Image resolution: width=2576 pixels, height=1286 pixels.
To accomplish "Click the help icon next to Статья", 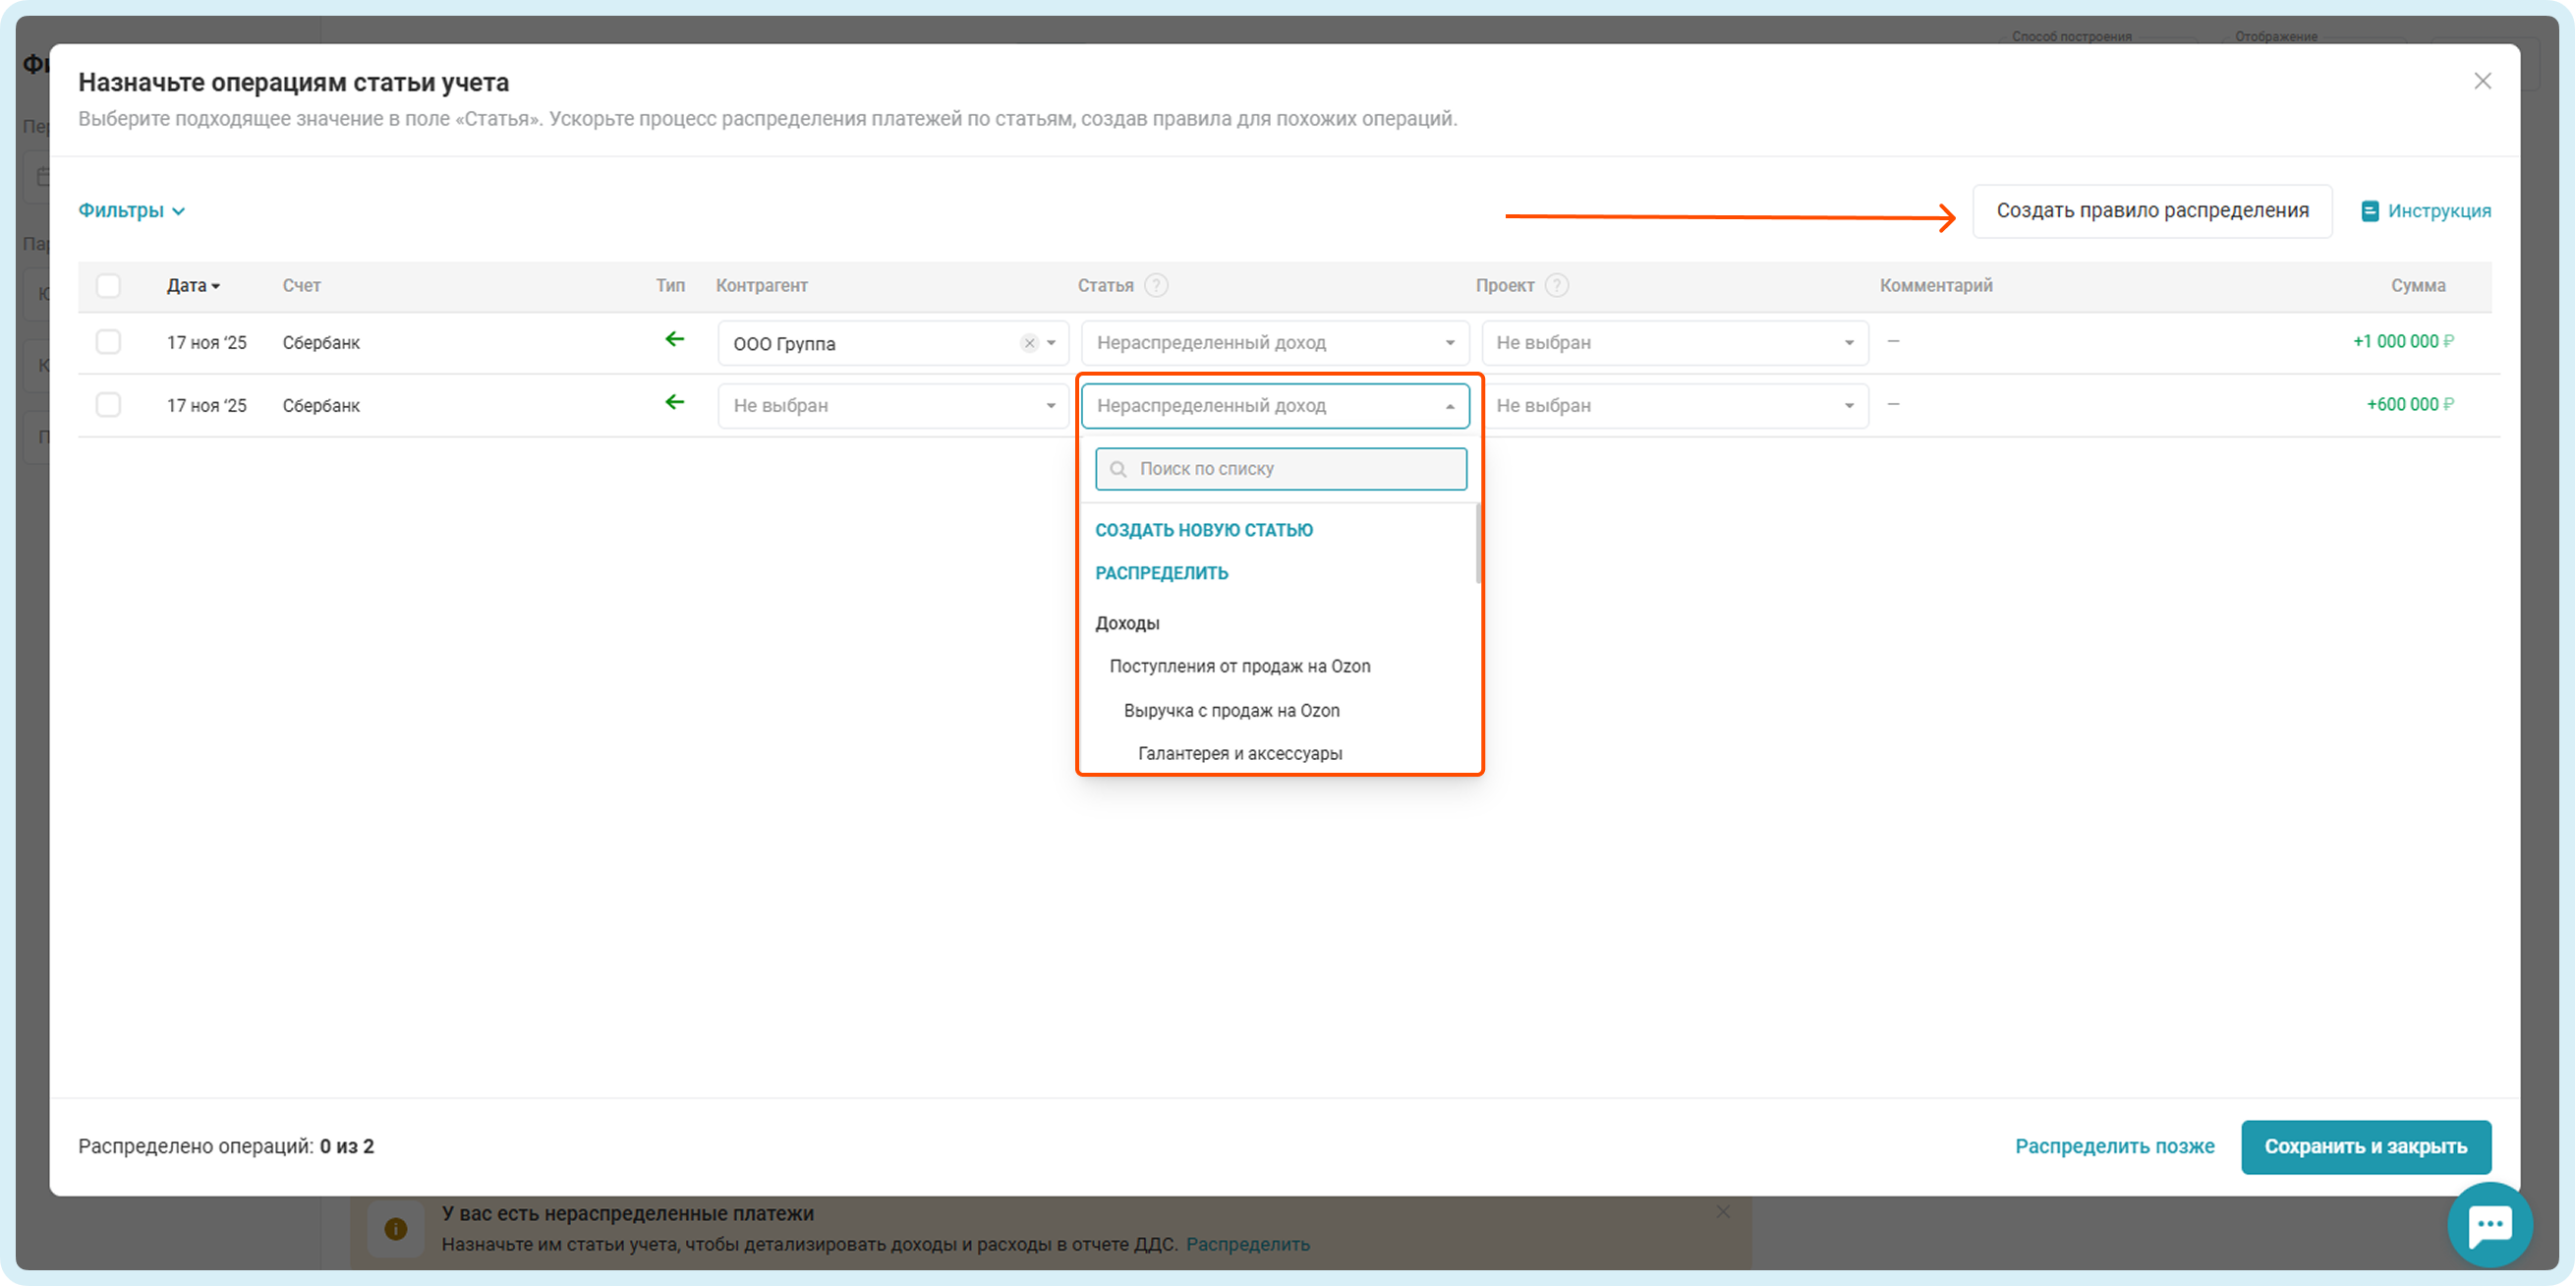I will click(1156, 285).
